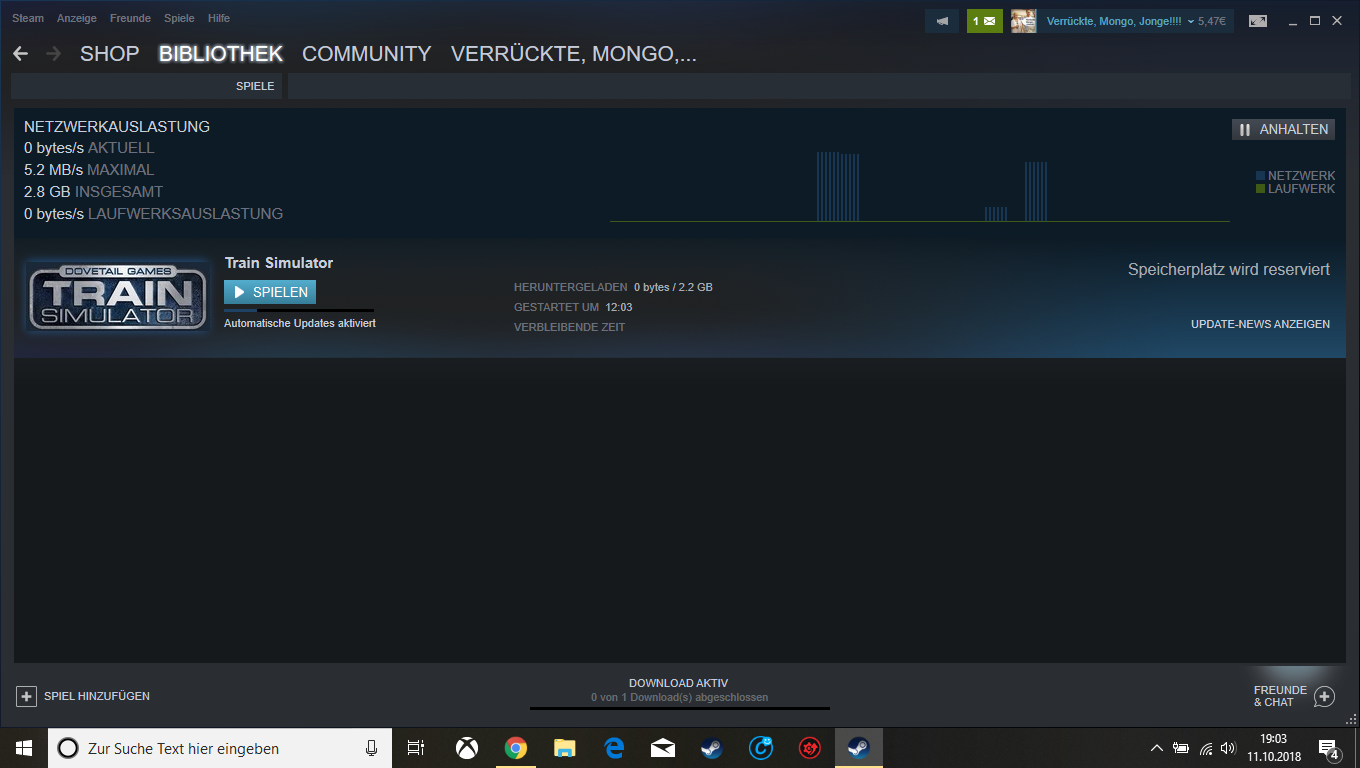Image resolution: width=1360 pixels, height=768 pixels.
Task: Select the SPIELE library sub-tab
Action: (255, 86)
